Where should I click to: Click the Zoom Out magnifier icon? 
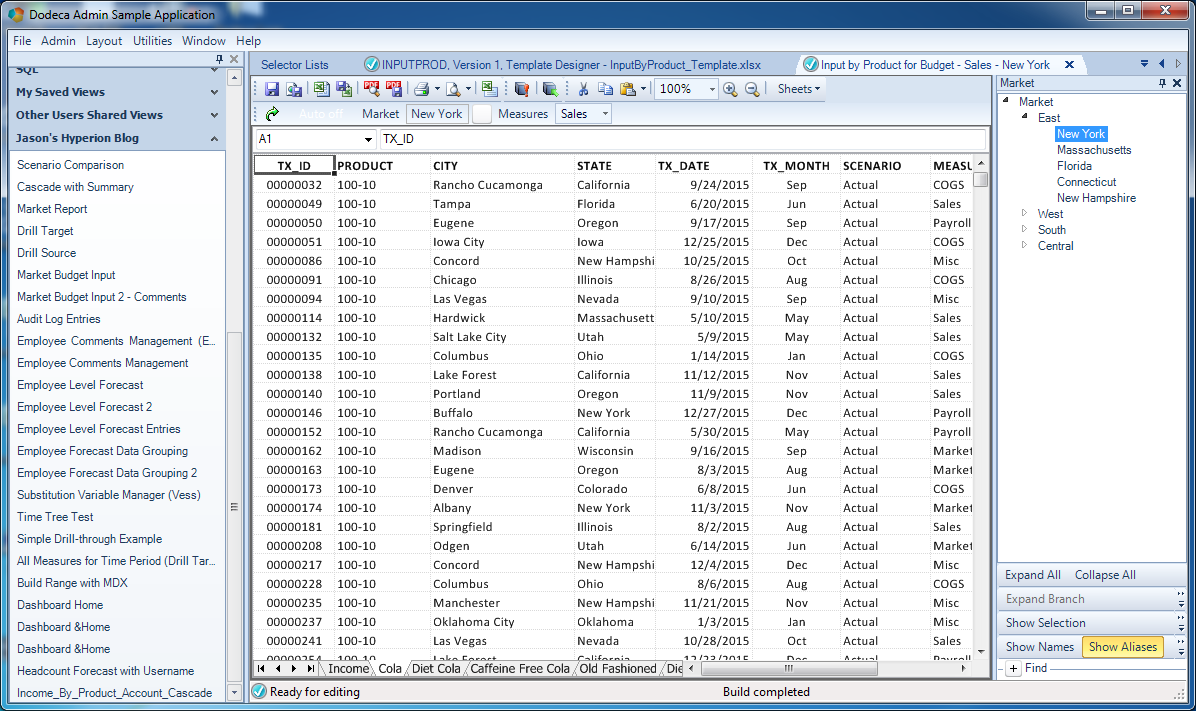click(752, 89)
